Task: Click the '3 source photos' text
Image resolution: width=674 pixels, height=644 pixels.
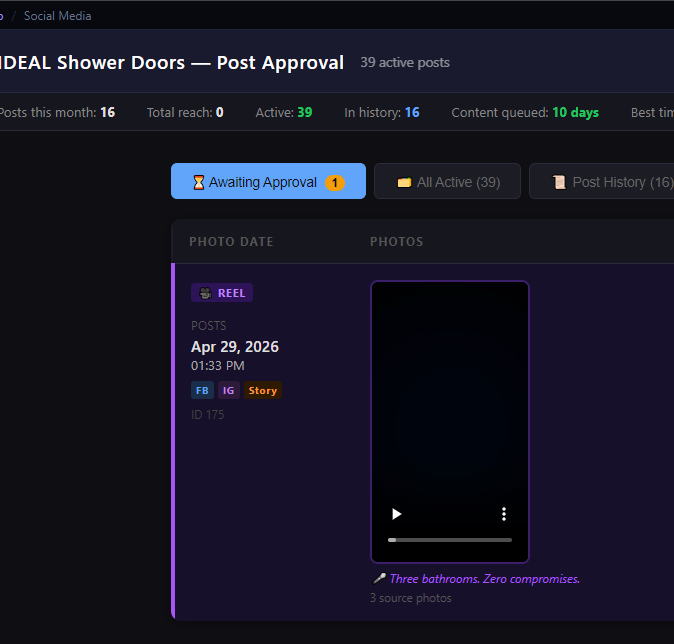Action: 411,598
